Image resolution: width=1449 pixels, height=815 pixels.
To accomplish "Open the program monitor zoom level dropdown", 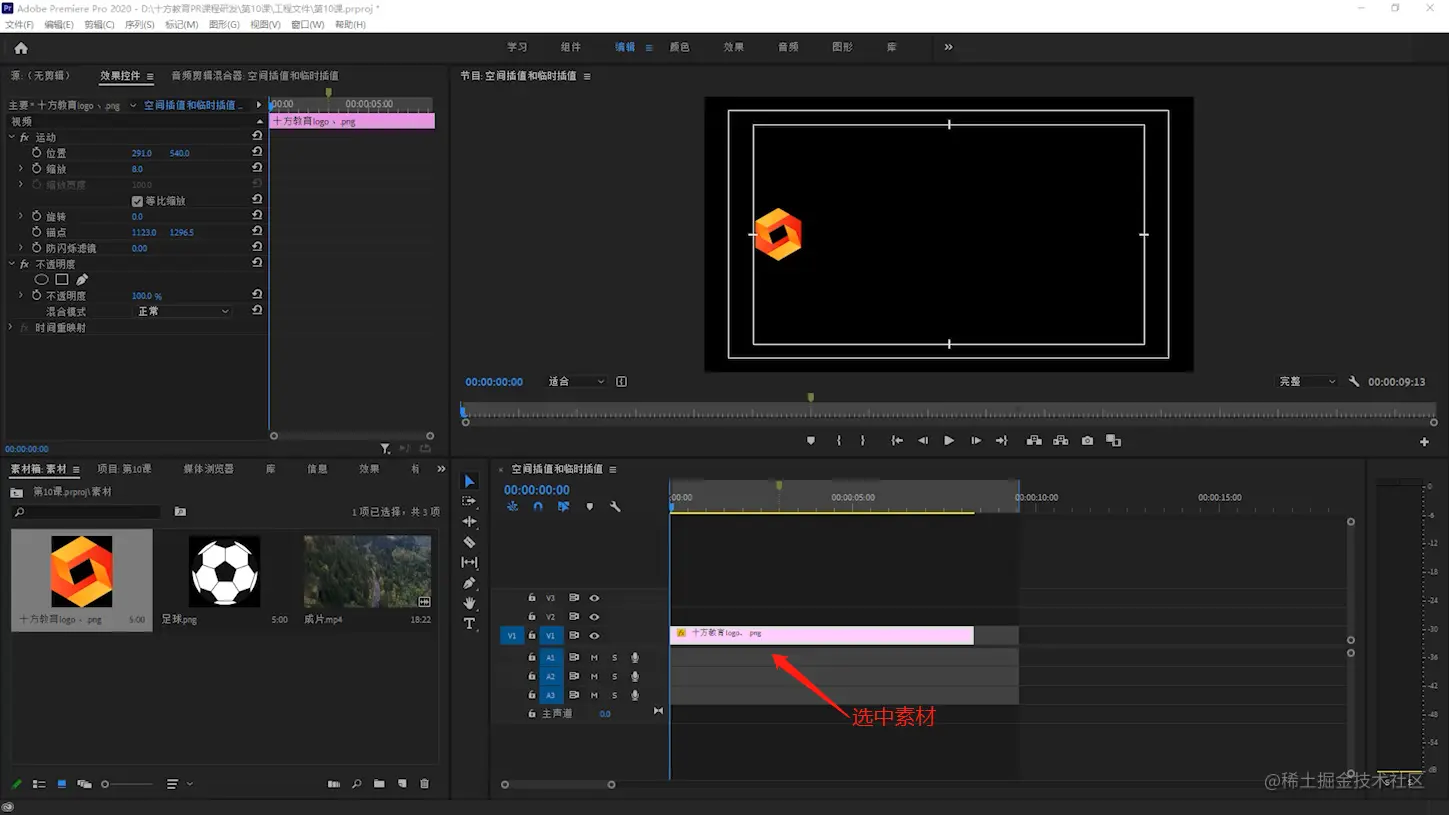I will [x=577, y=382].
